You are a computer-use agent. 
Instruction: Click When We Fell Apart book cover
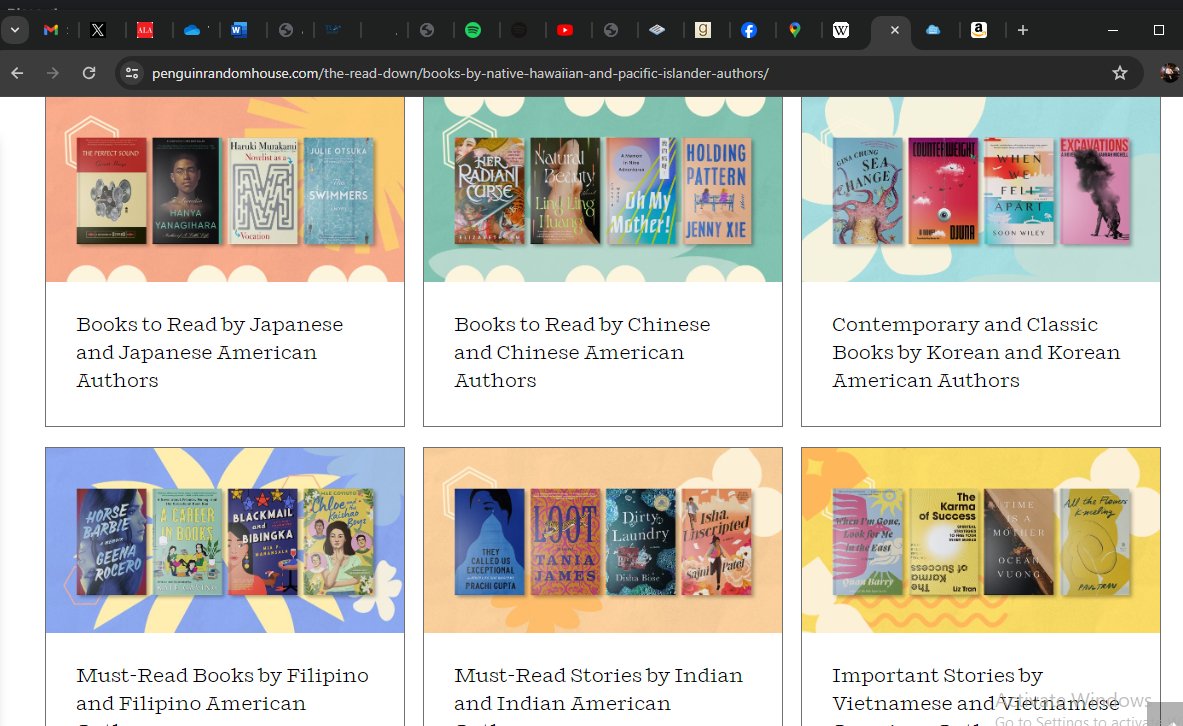coord(1019,190)
